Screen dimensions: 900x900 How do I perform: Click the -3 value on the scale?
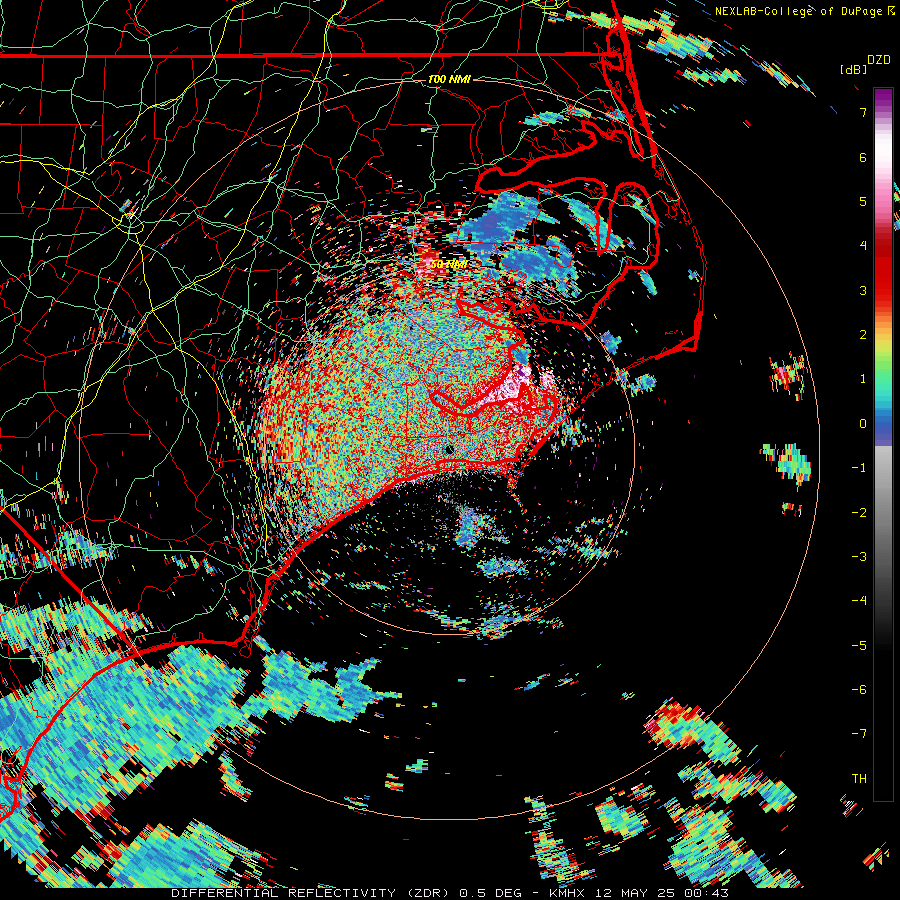859,557
